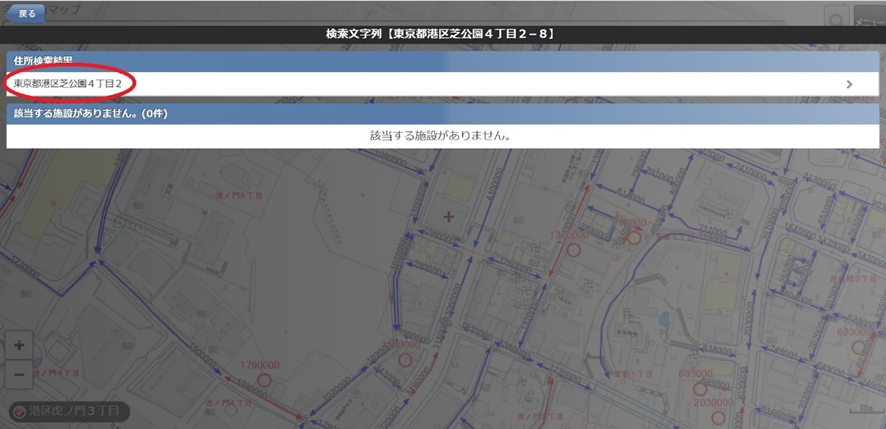Viewport: 886px width, 429px height.
Task: Click the 戻る back button
Action: pyautogui.click(x=25, y=14)
